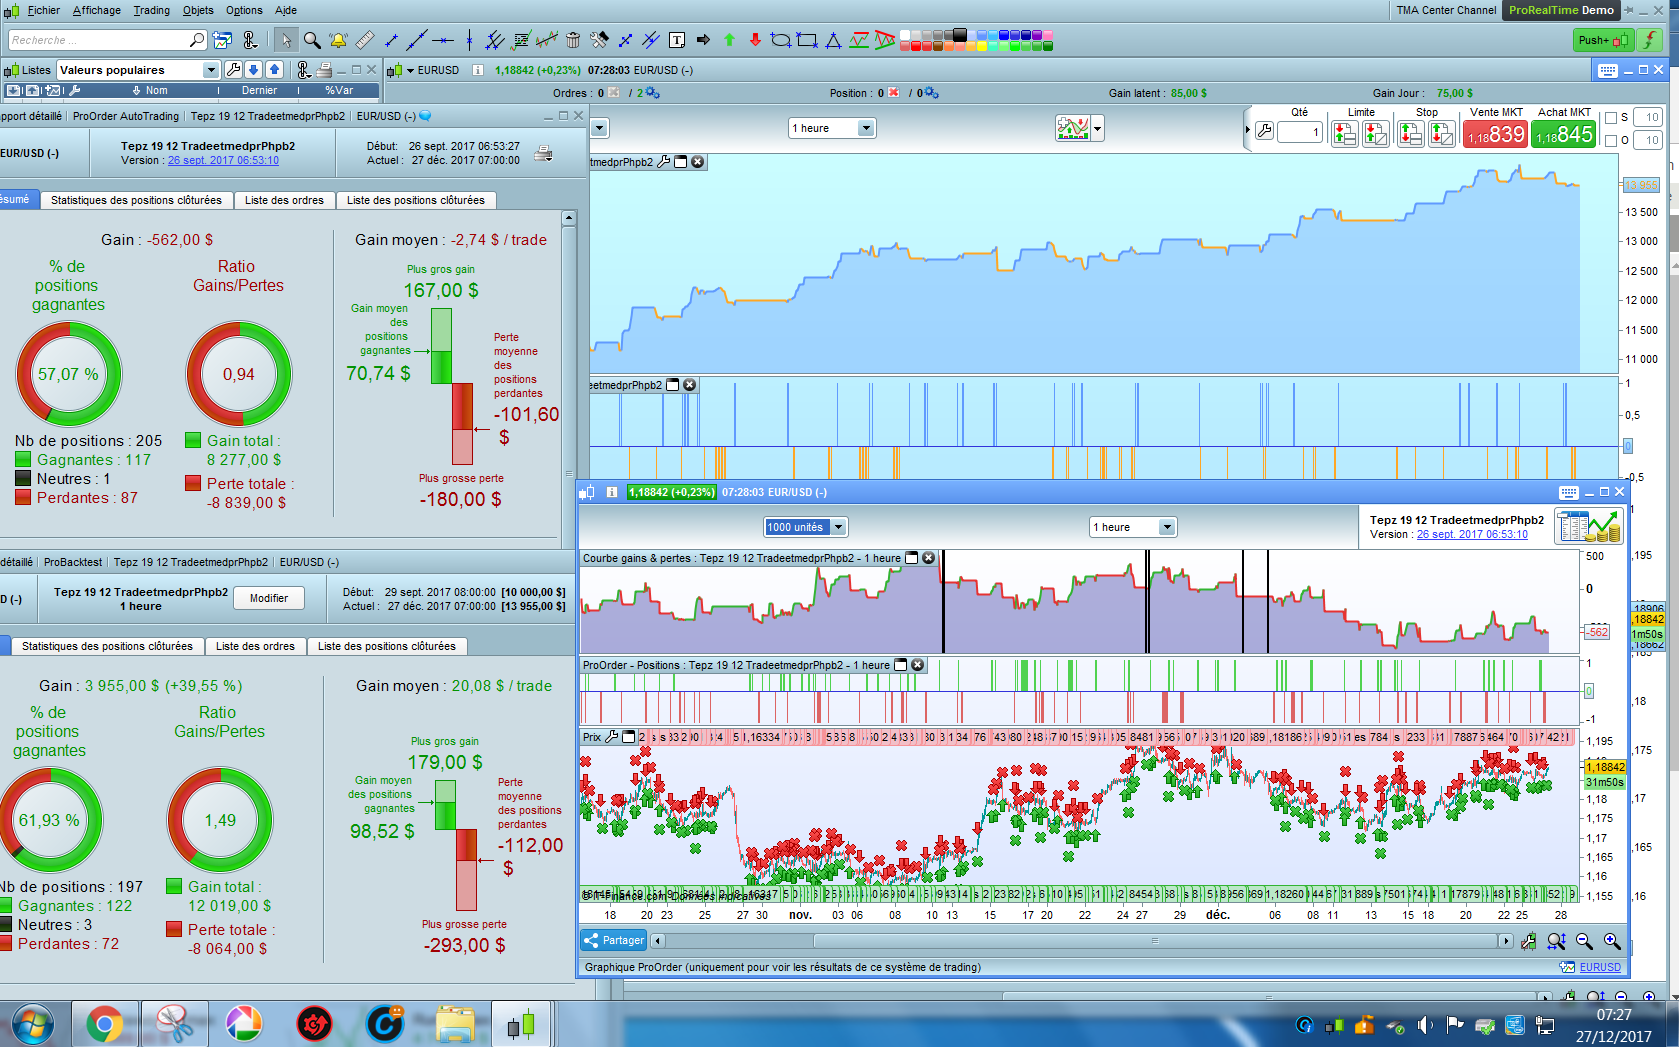Click the Recherche search field
This screenshot has width=1679, height=1047.
(x=98, y=40)
